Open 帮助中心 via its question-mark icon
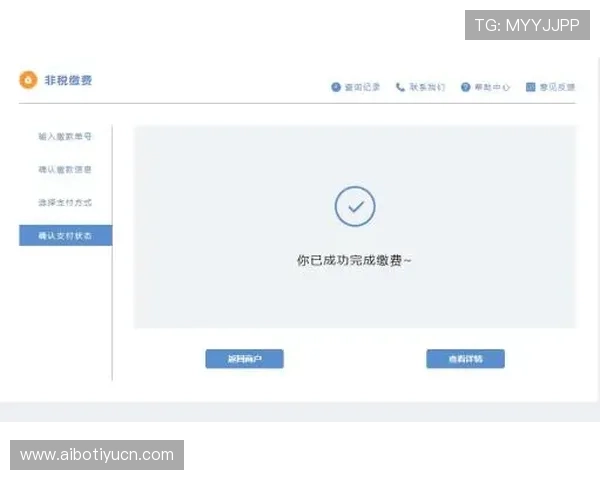Viewport: 600px width, 480px height. click(x=465, y=87)
